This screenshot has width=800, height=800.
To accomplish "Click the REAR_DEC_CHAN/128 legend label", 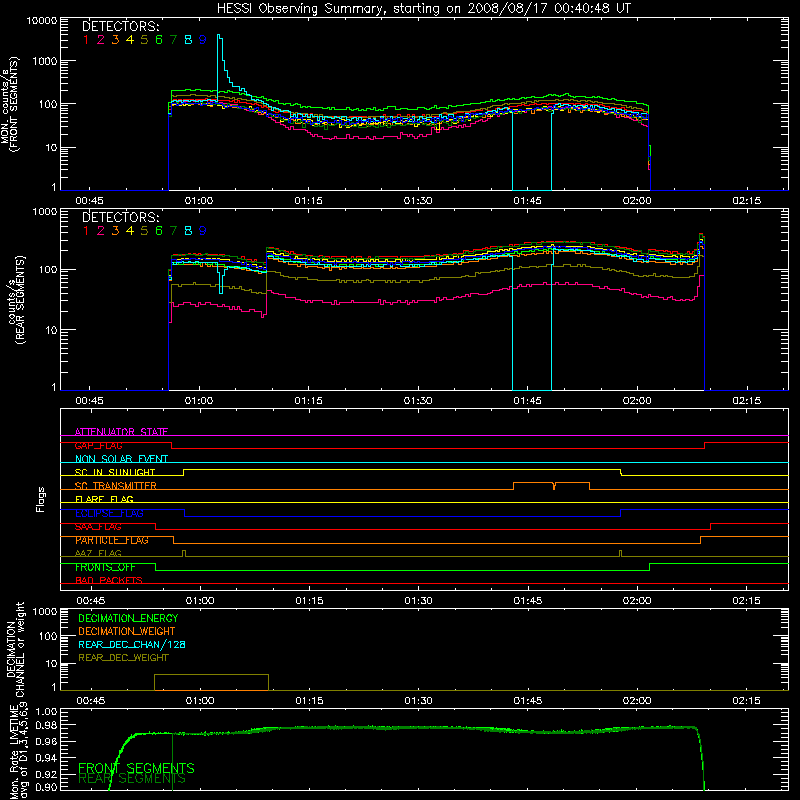I will [x=132, y=644].
